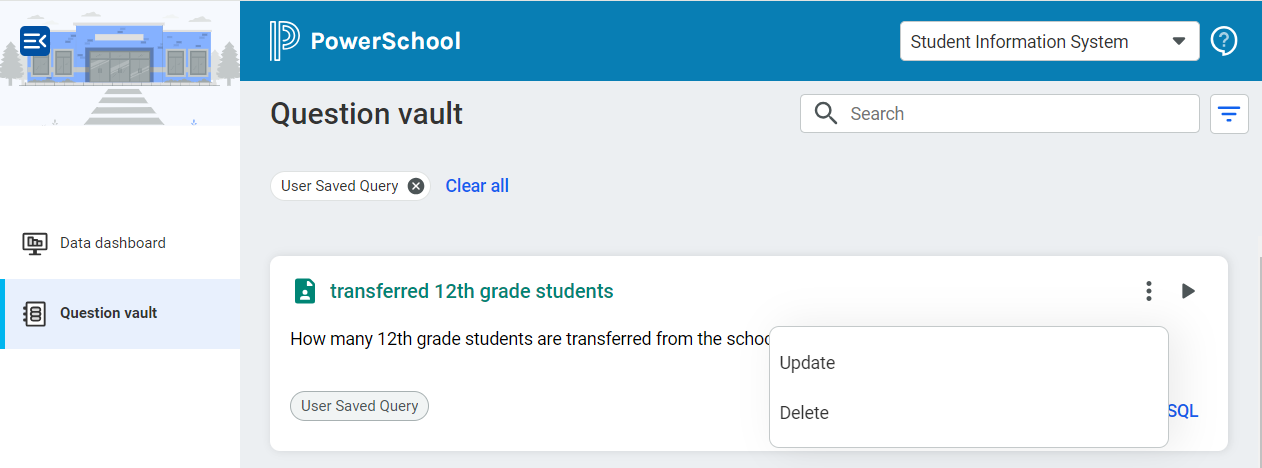Click the search magnifier icon
The image size is (1262, 468).
[826, 114]
